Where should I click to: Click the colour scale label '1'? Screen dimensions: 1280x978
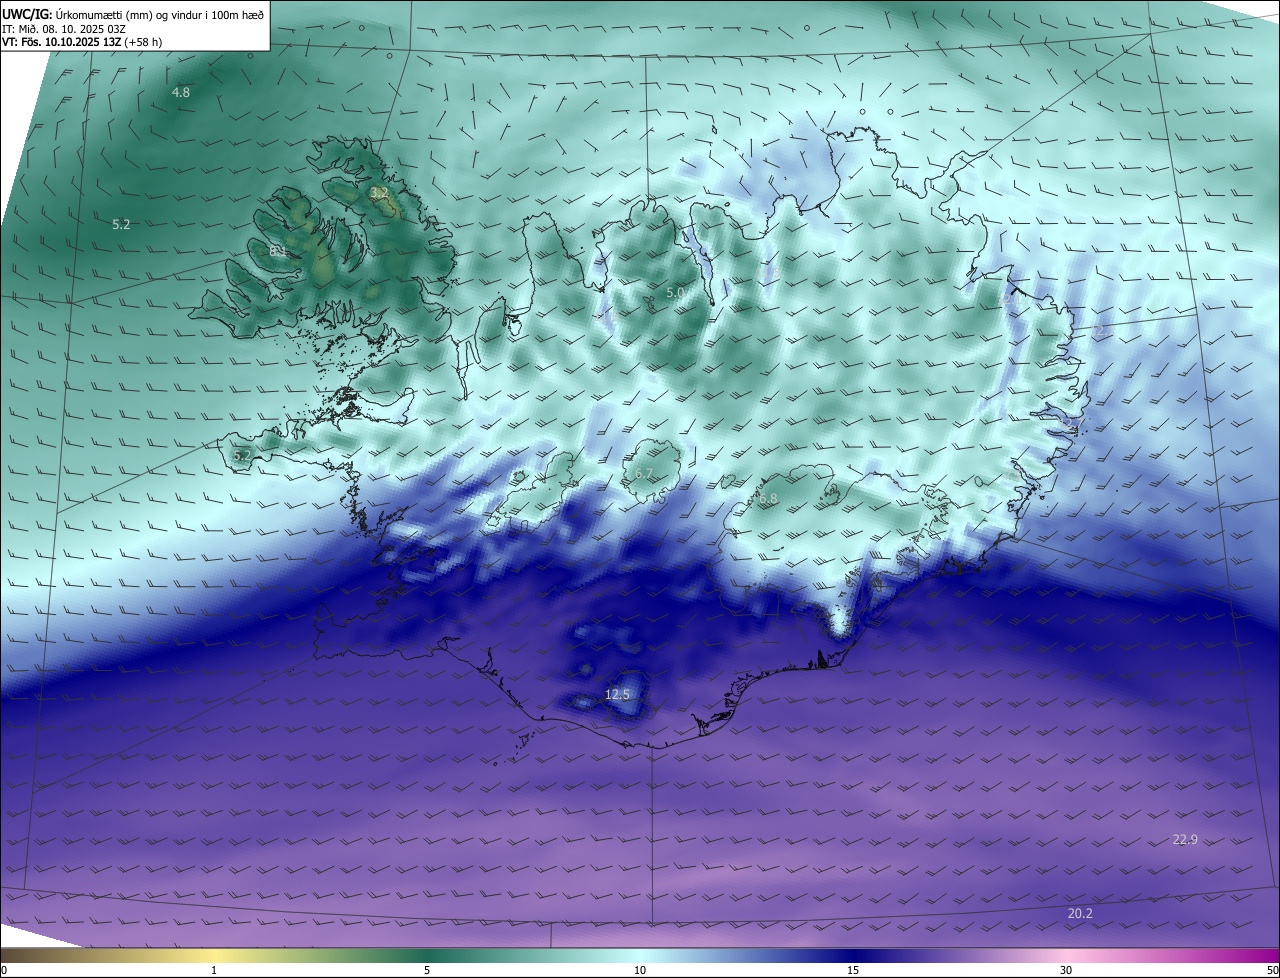coord(214,970)
